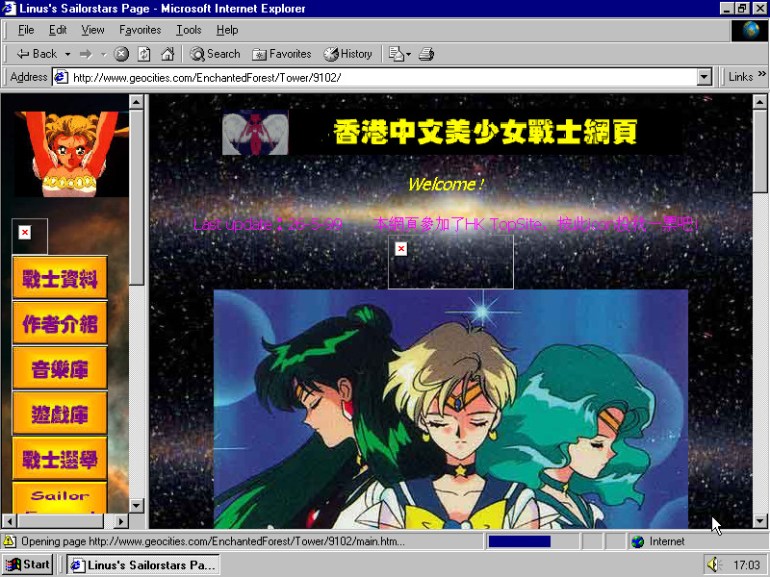
Task: Click the sidebar vertical scroll thumb
Action: [x=136, y=197]
